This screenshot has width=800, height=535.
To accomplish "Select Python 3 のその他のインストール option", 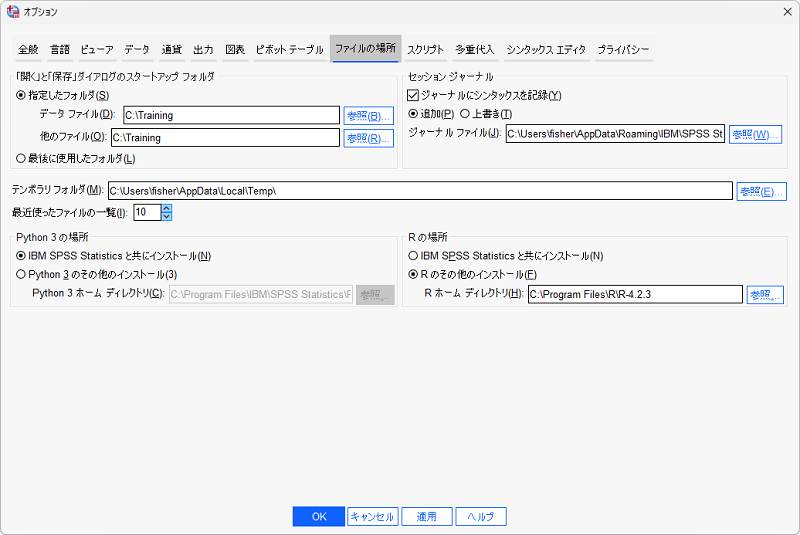I will pos(97,274).
